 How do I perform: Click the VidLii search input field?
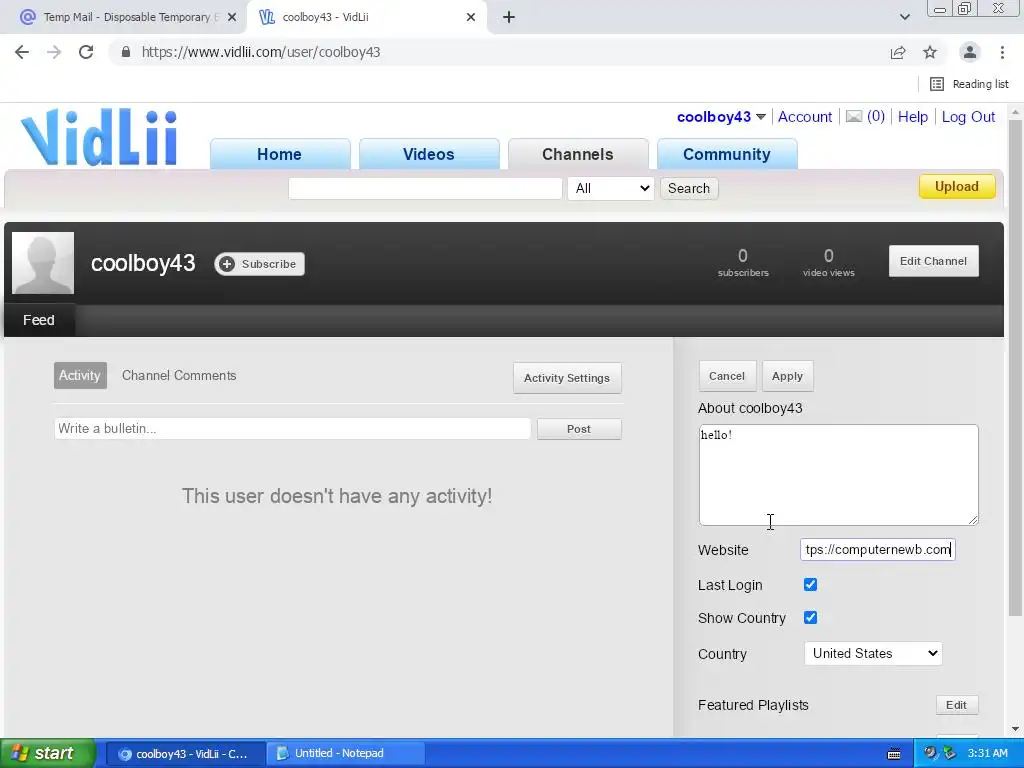click(425, 188)
